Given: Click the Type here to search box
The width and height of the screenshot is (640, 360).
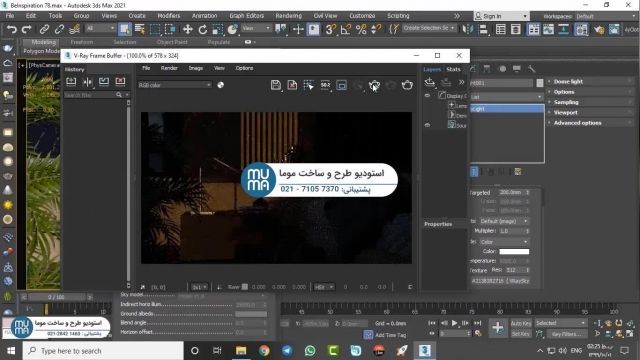Looking at the screenshot, I should (102, 351).
